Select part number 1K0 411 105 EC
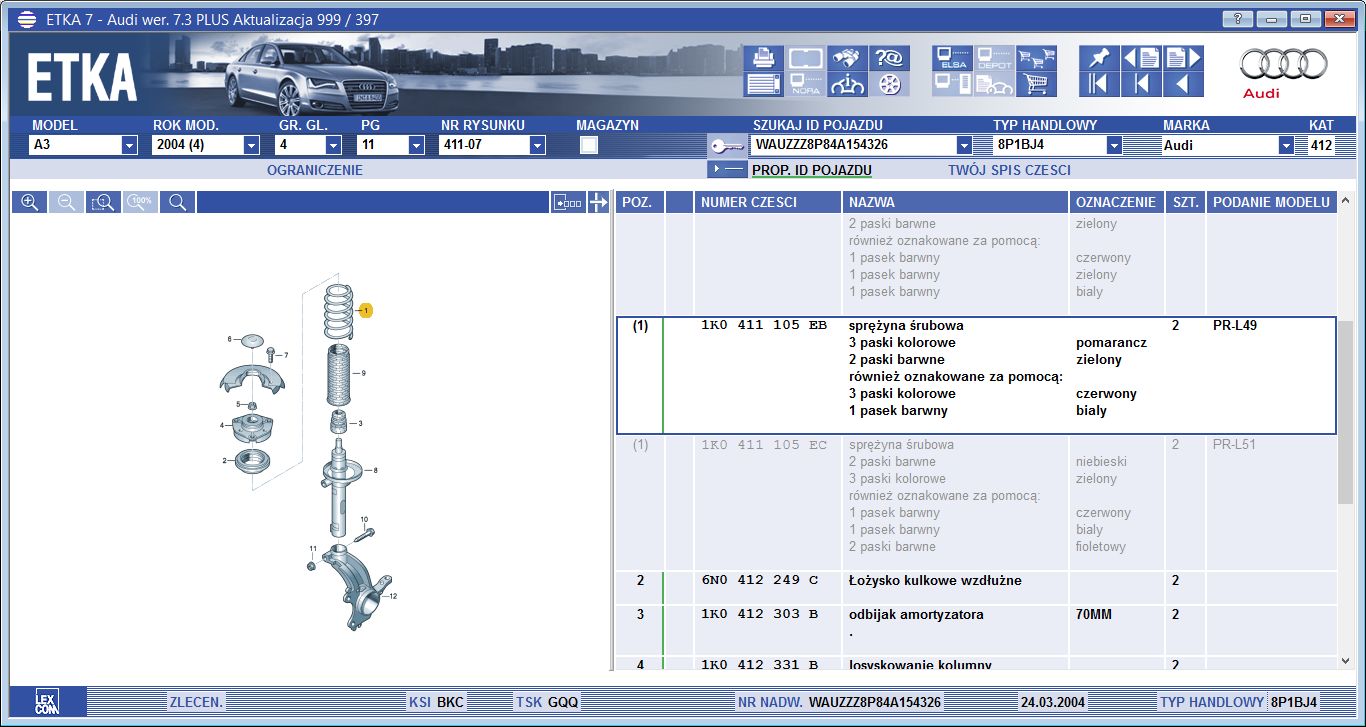 click(764, 445)
